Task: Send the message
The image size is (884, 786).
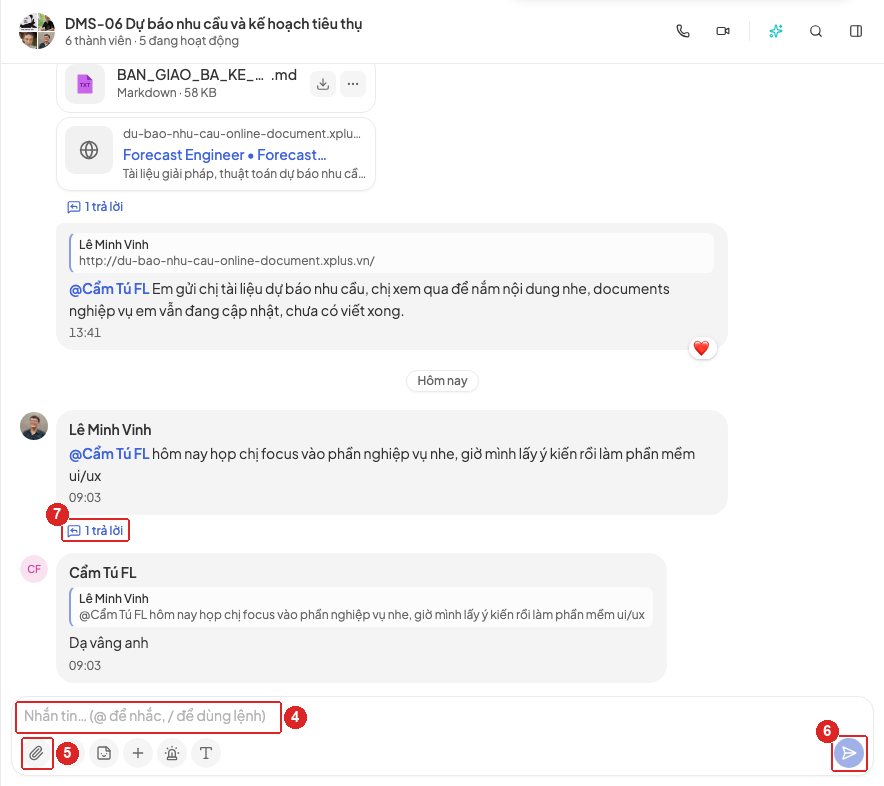Action: click(x=849, y=753)
